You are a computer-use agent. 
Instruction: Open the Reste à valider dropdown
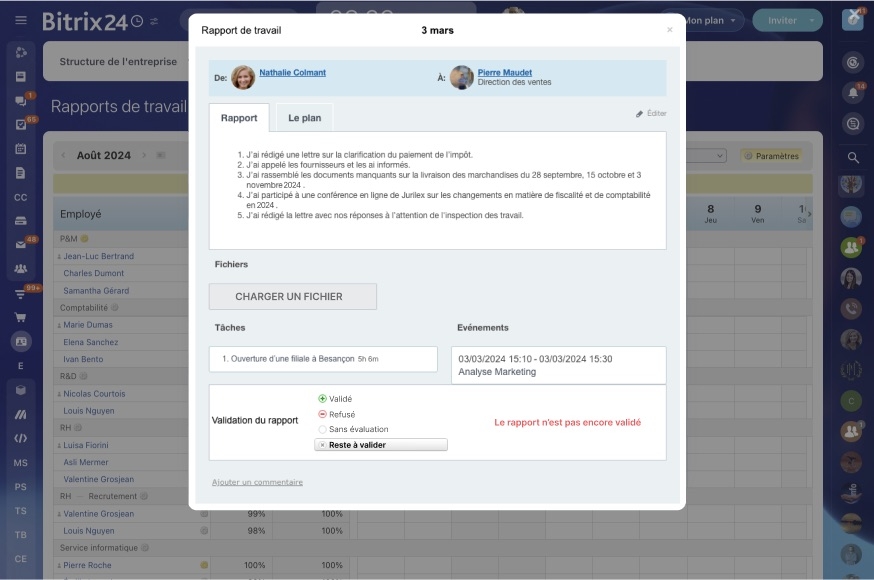point(381,445)
